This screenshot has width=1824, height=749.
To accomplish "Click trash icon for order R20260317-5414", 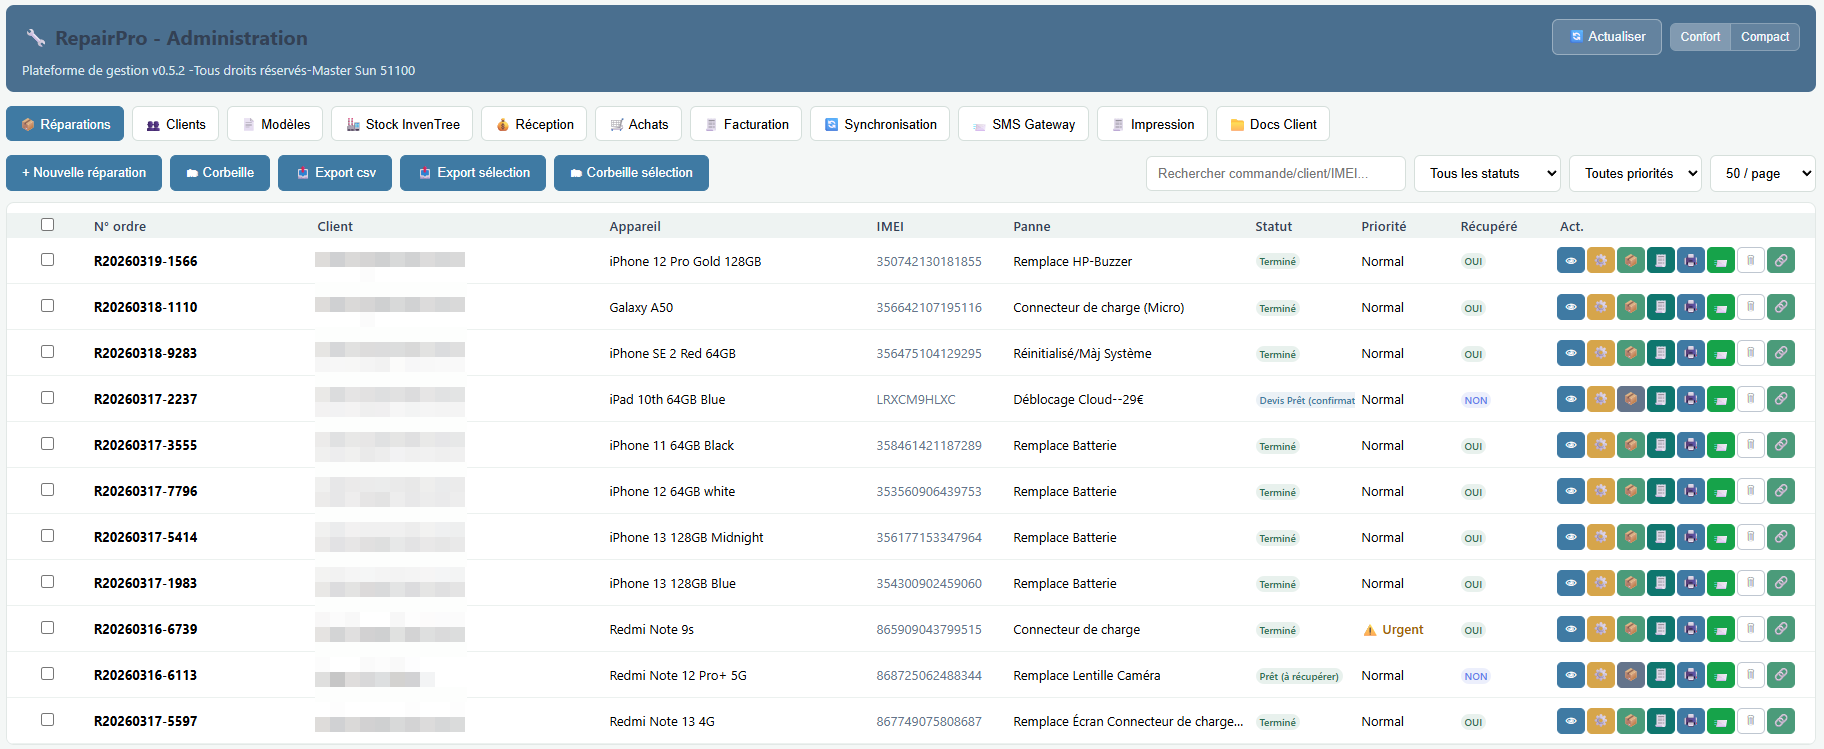I will [1750, 537].
